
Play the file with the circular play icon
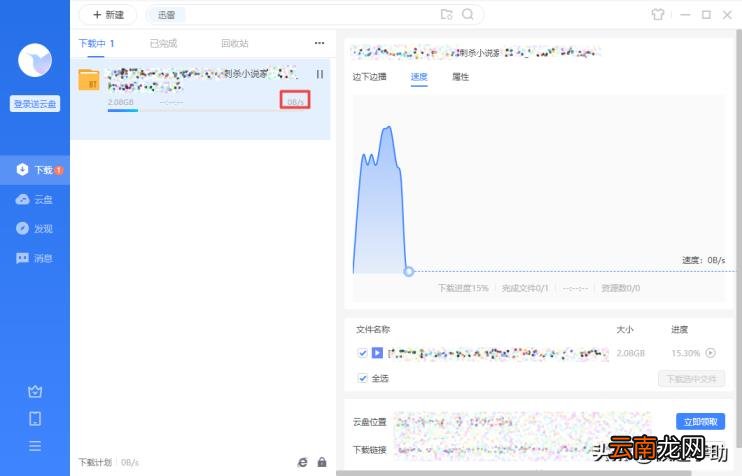click(711, 353)
